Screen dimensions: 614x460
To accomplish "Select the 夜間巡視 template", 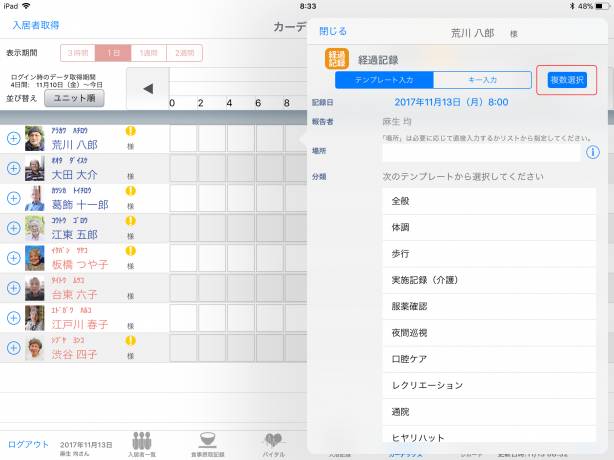I will (489, 333).
